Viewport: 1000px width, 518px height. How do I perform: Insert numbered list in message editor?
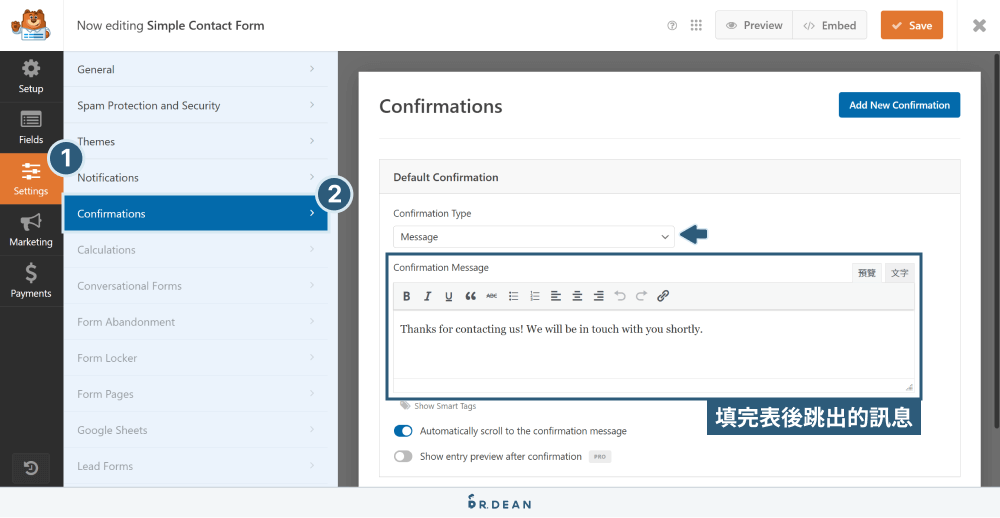[x=534, y=296]
